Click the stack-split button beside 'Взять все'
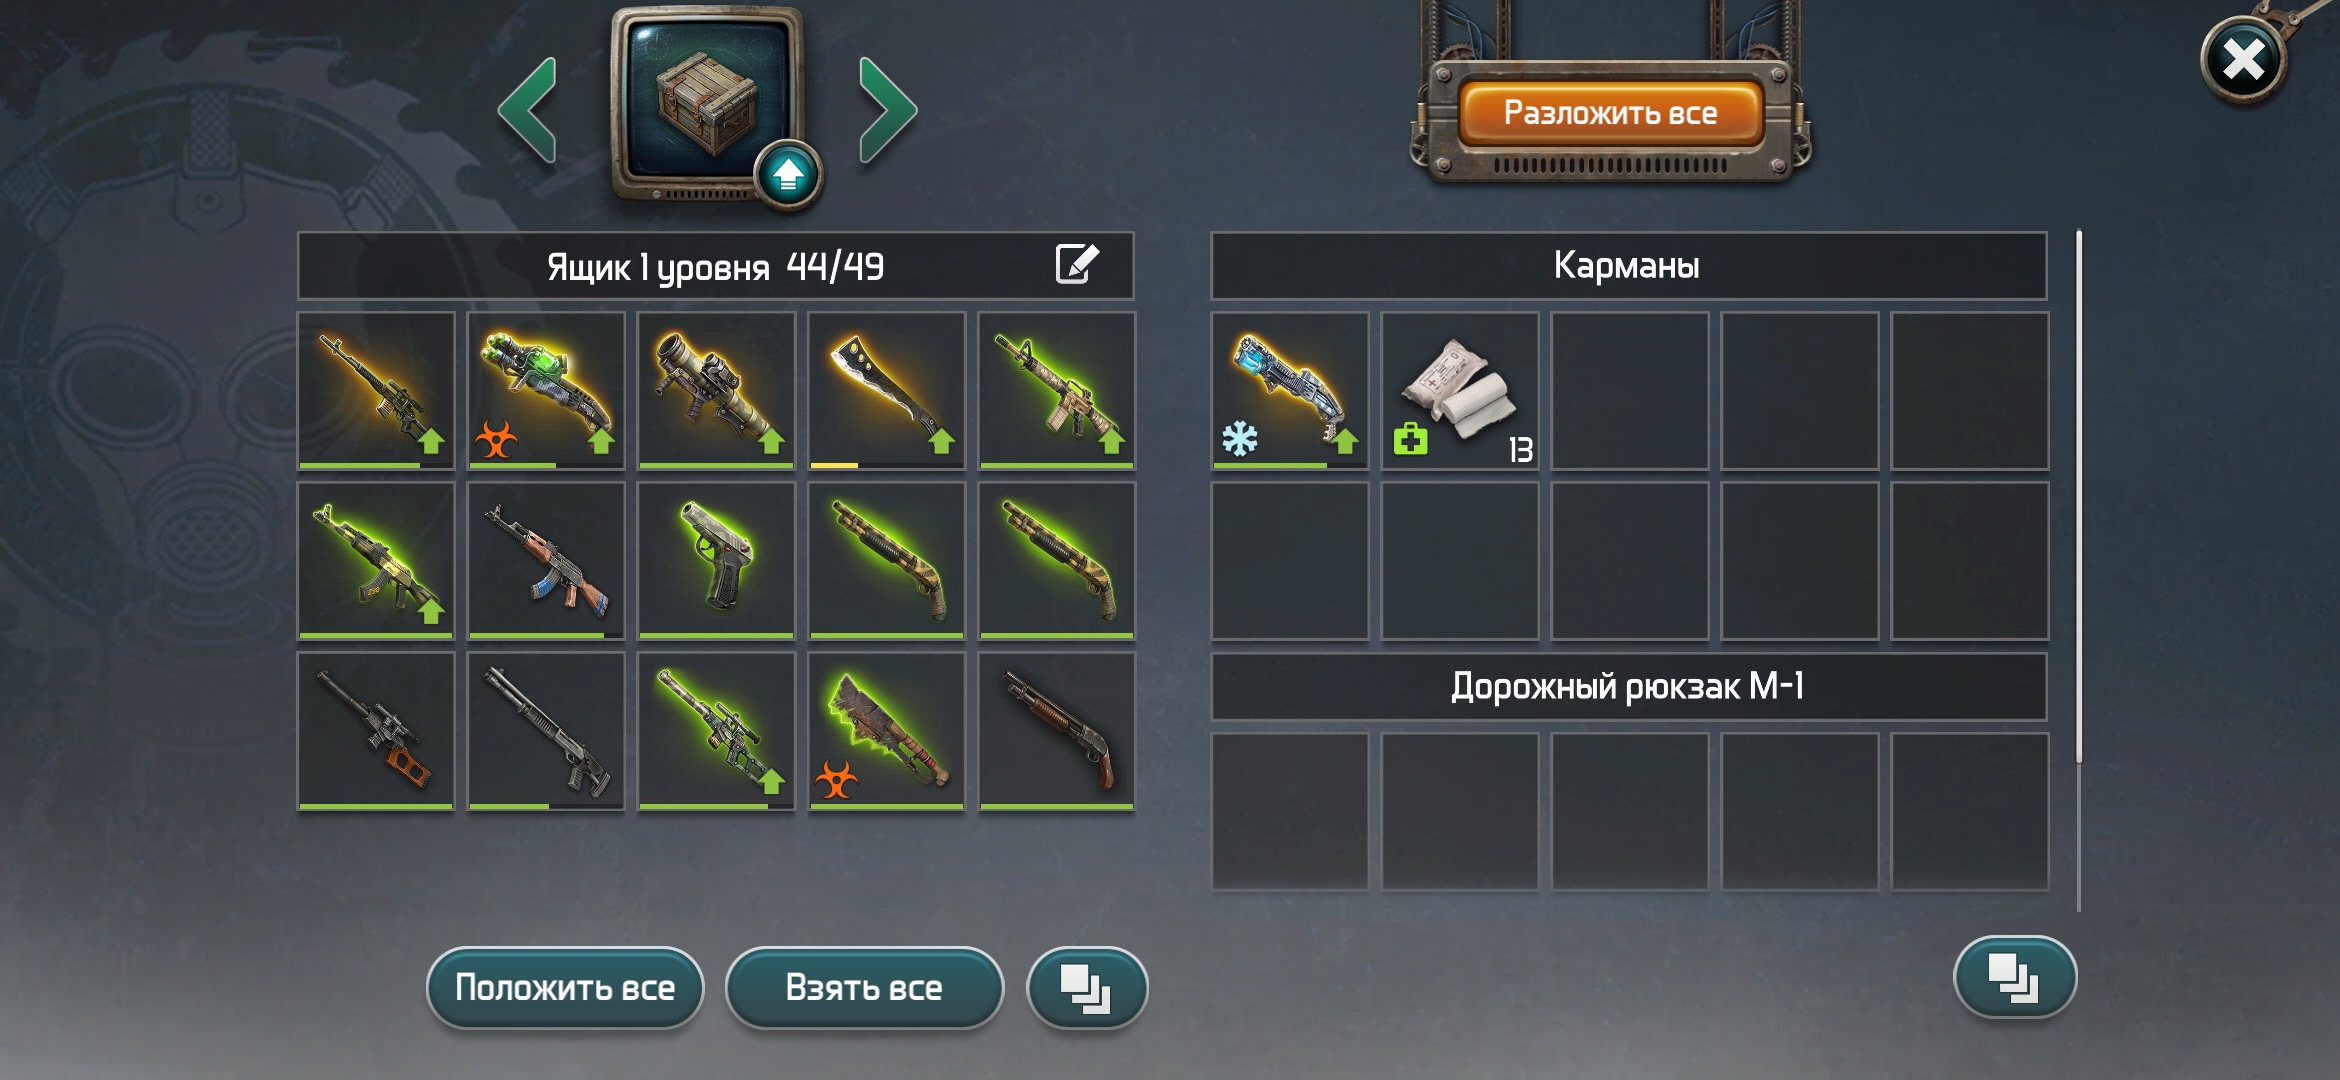The height and width of the screenshot is (1080, 2340). [x=1087, y=988]
